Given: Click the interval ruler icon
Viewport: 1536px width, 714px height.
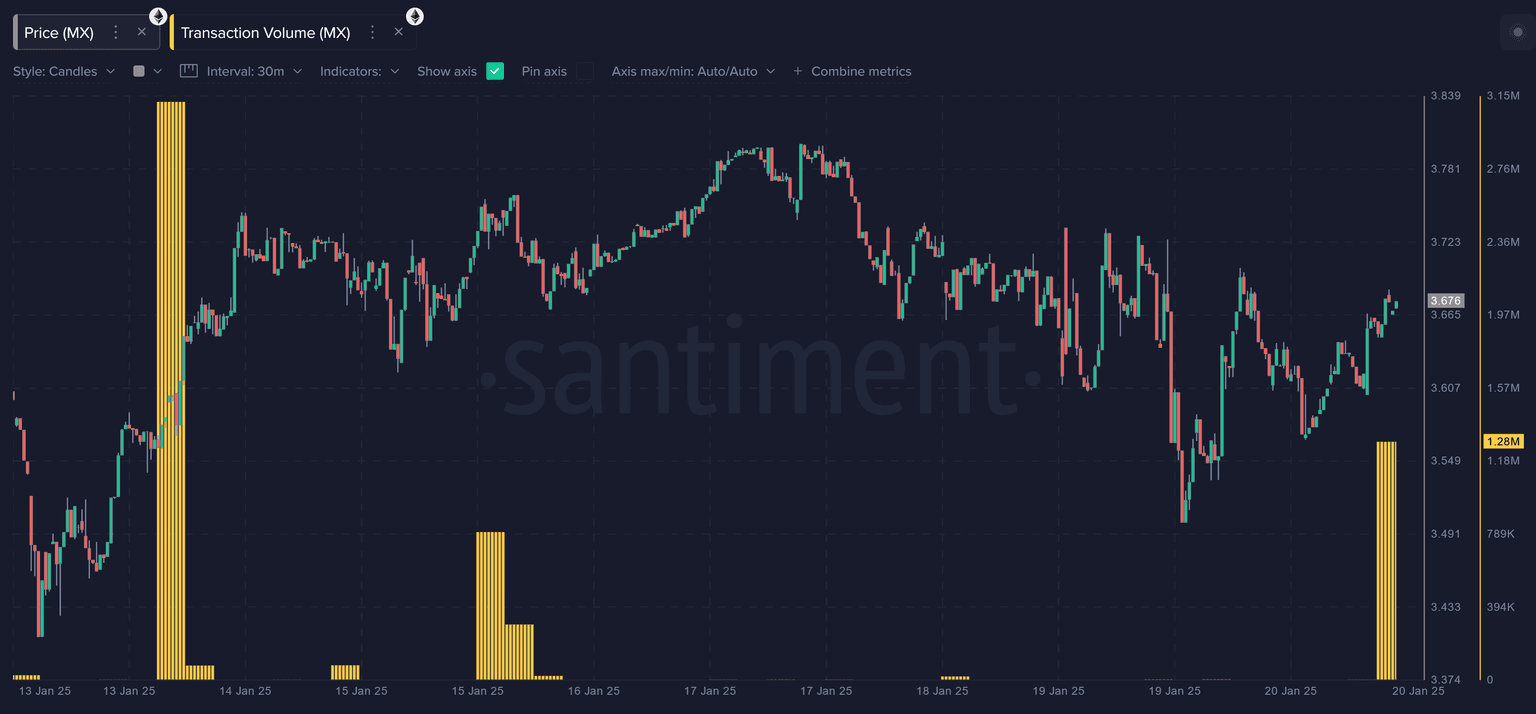Looking at the screenshot, I should point(189,71).
